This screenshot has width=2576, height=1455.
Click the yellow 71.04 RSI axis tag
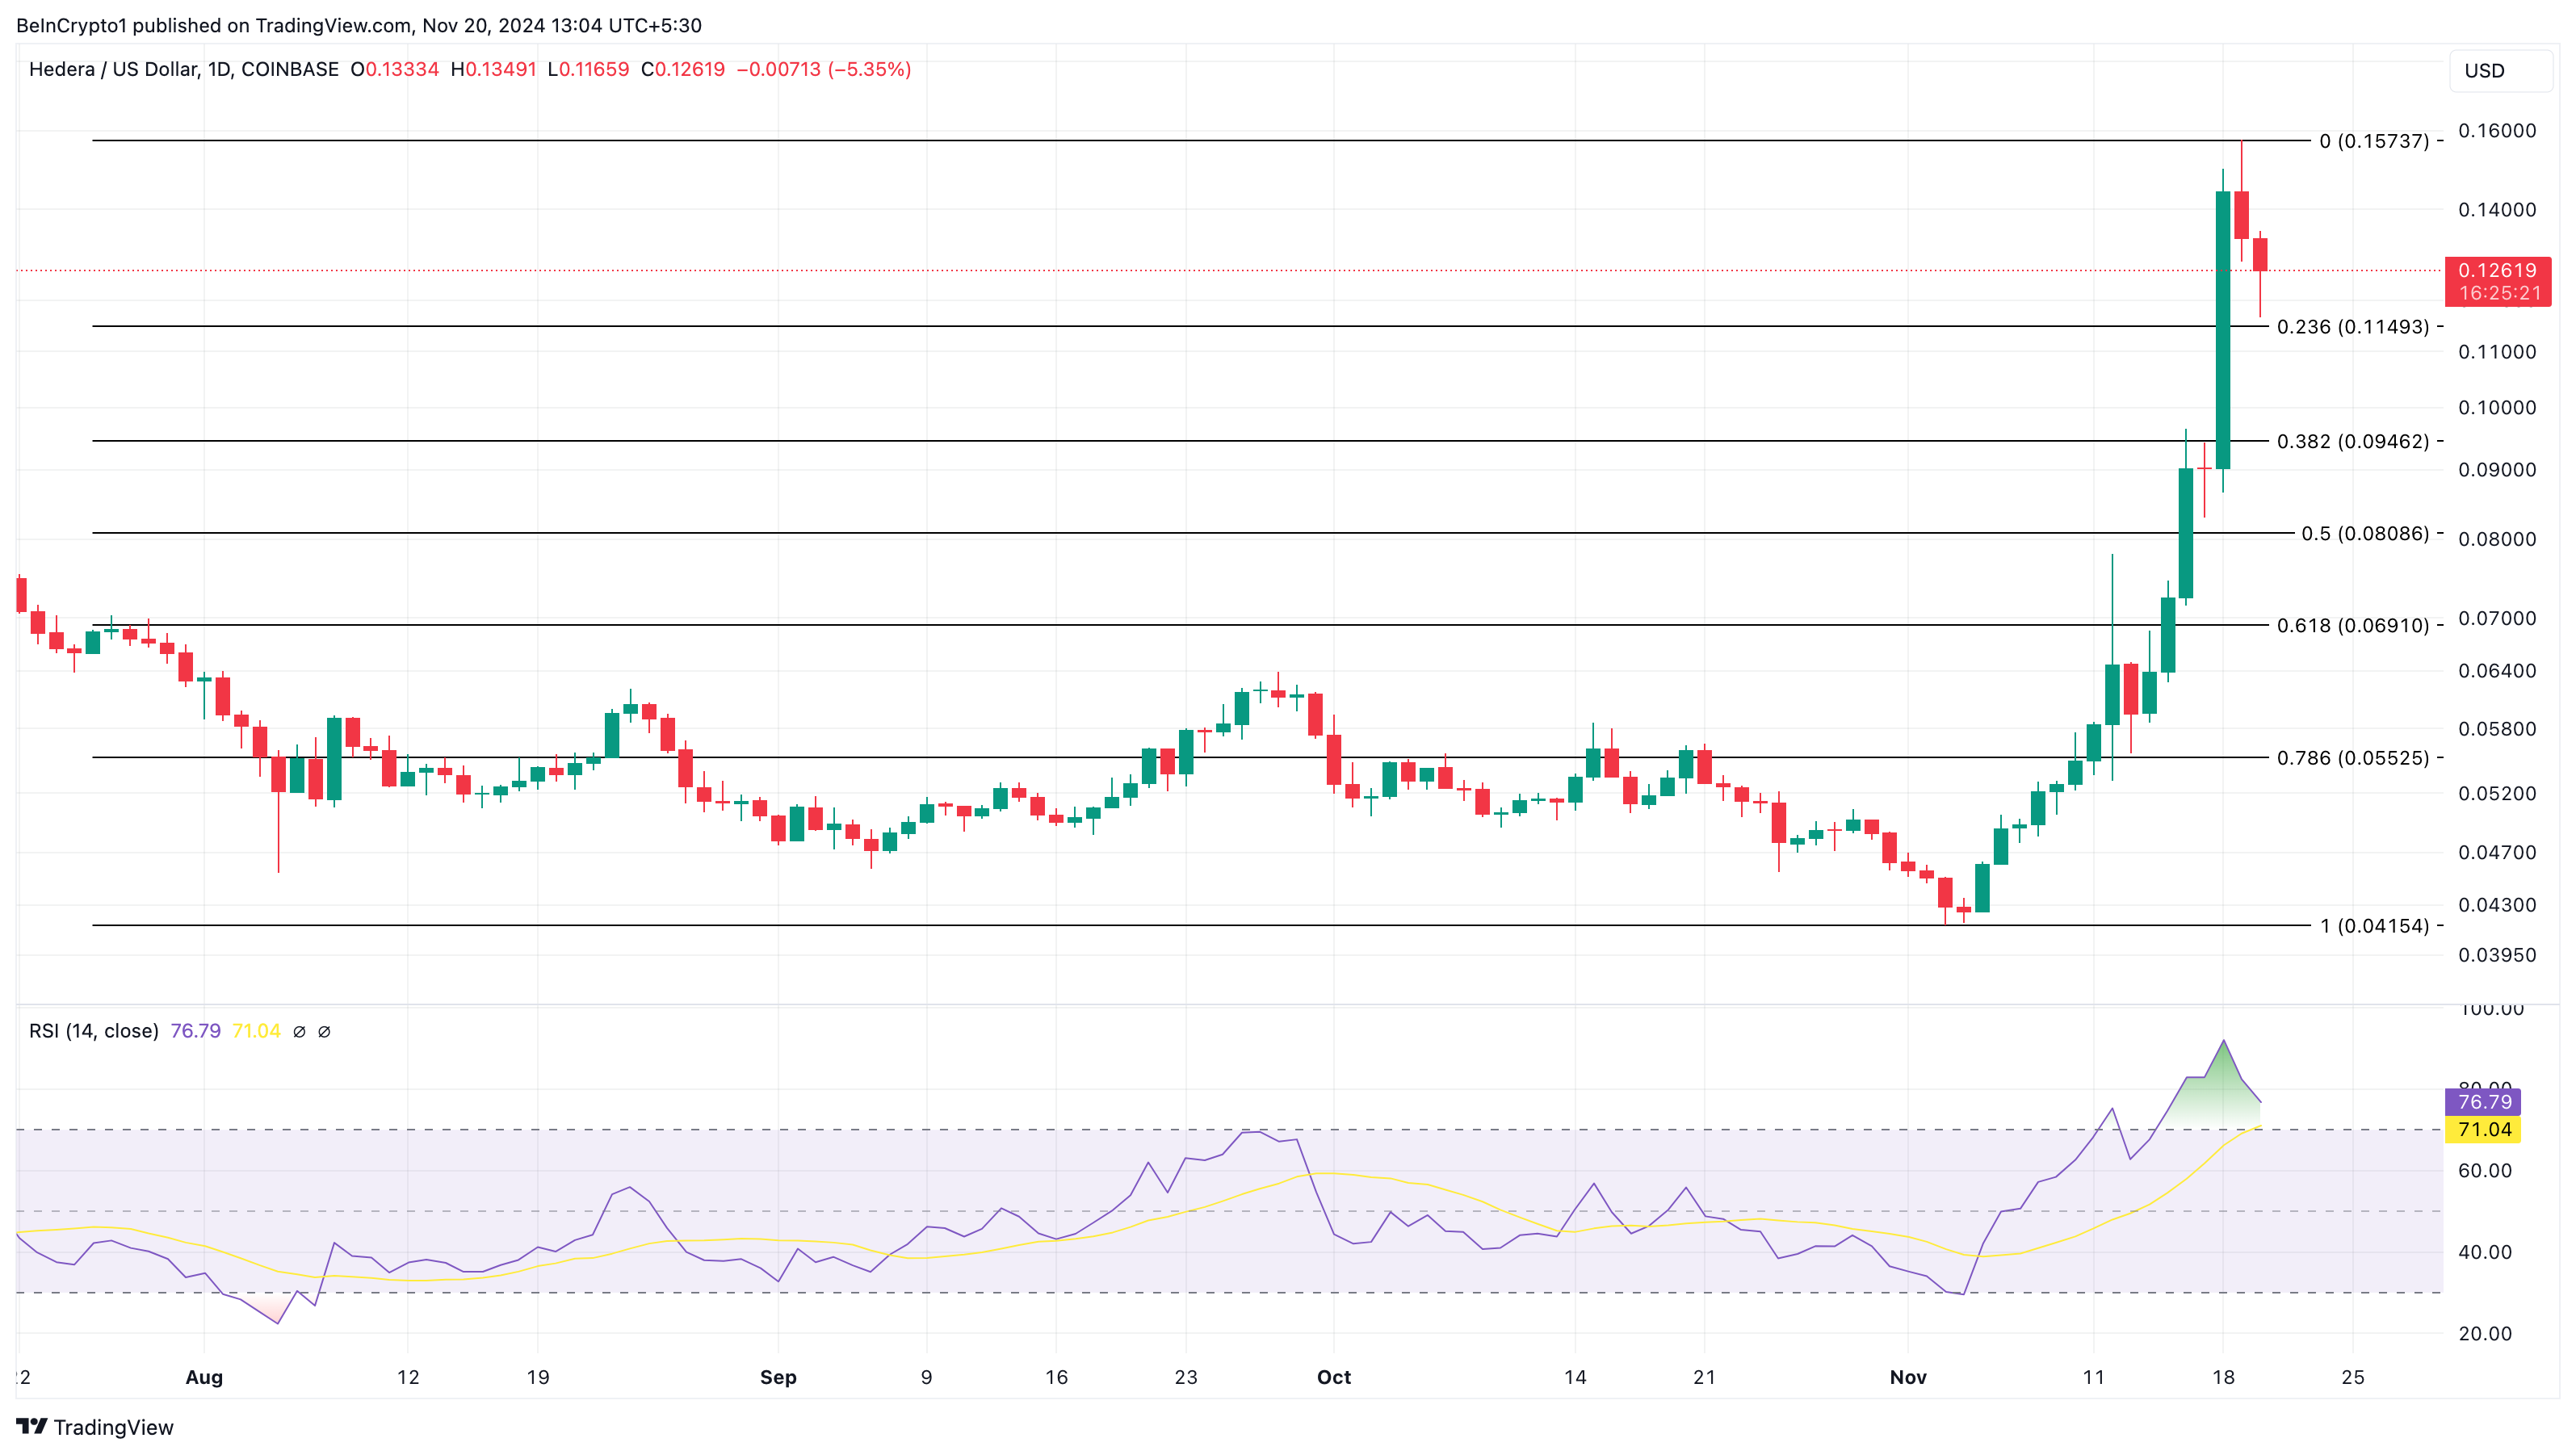tap(2484, 1129)
